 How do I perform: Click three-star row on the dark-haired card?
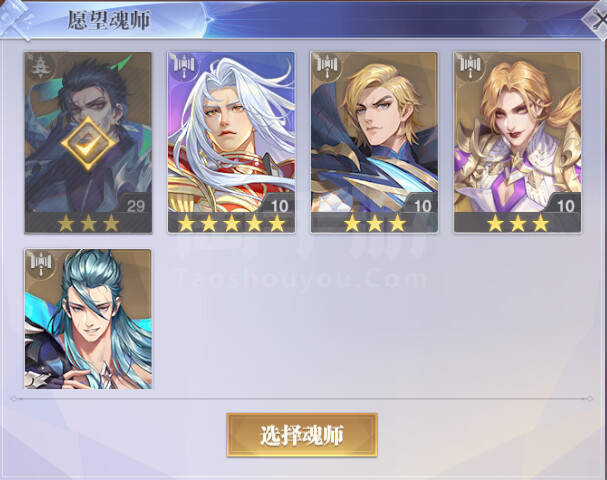point(88,223)
